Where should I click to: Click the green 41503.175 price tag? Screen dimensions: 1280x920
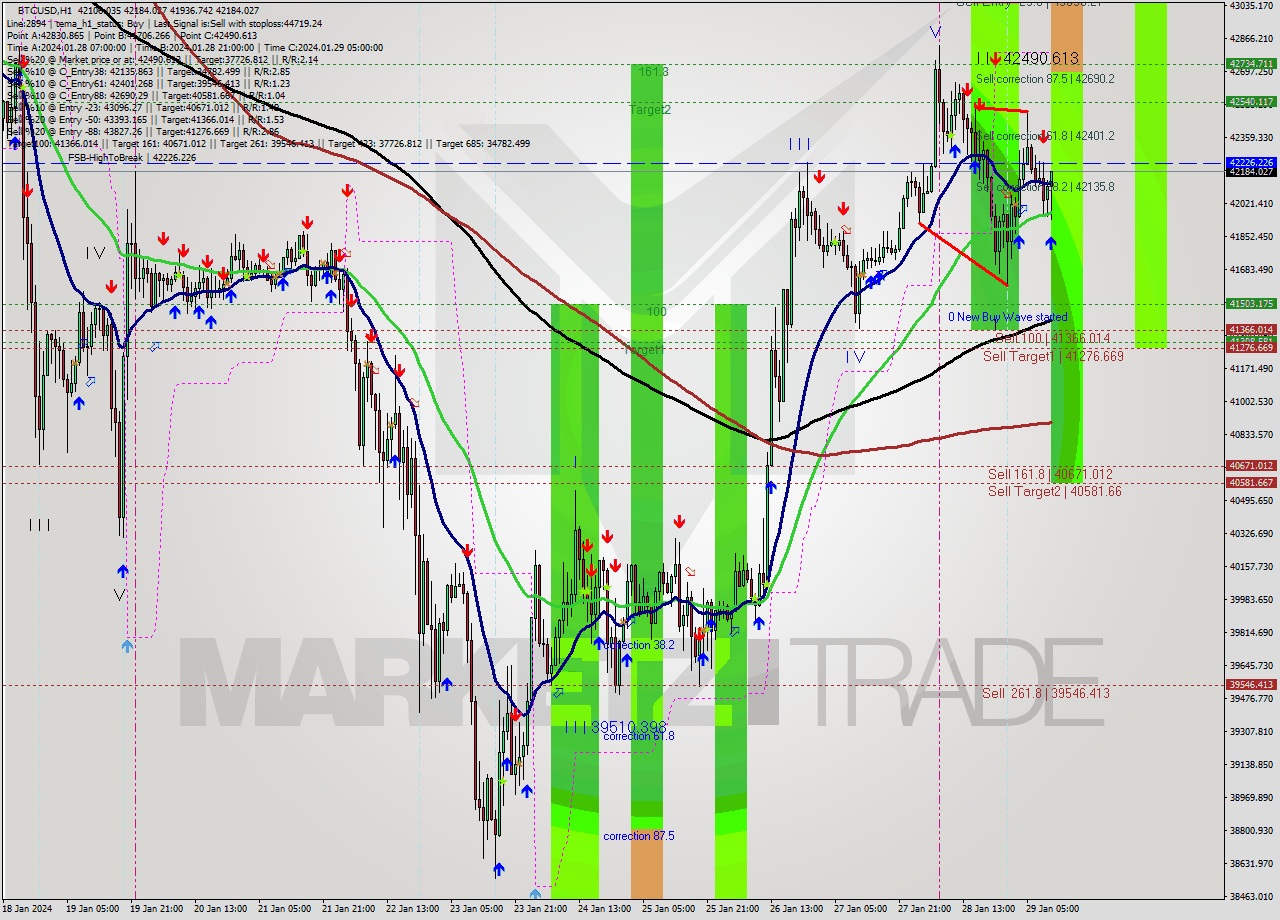click(1250, 303)
